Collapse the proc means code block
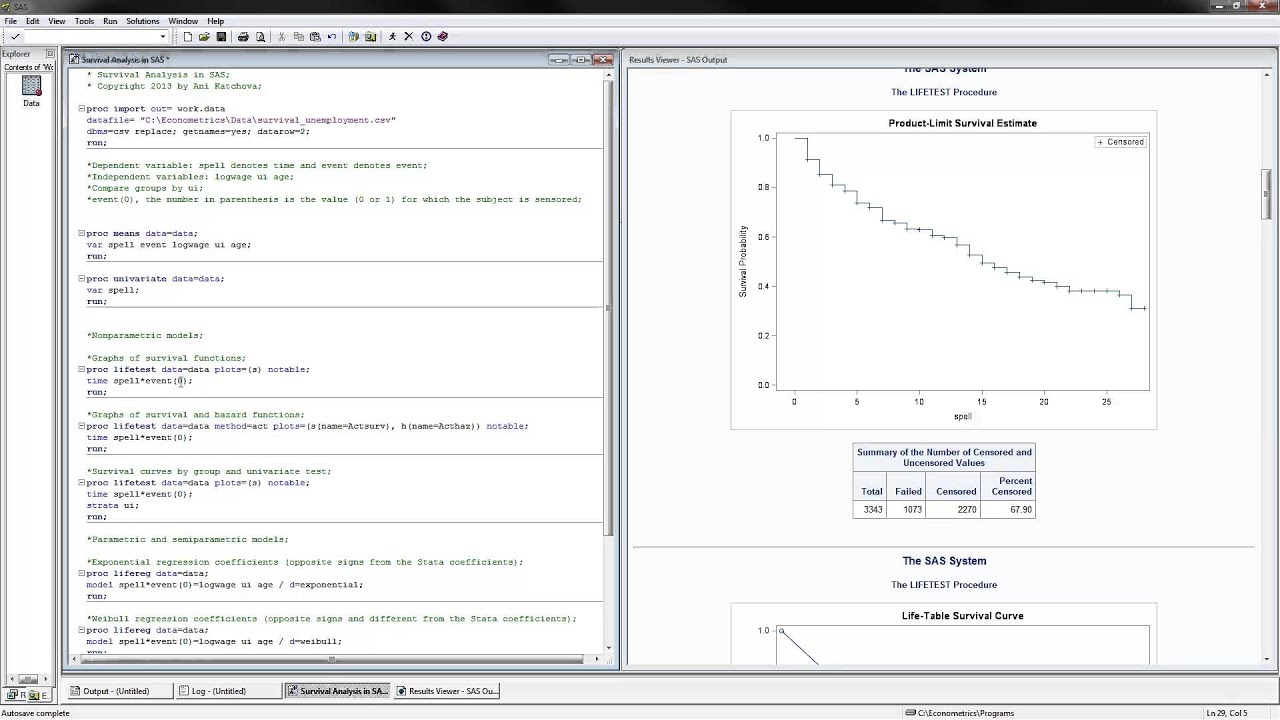This screenshot has height=720, width=1280. click(82, 233)
